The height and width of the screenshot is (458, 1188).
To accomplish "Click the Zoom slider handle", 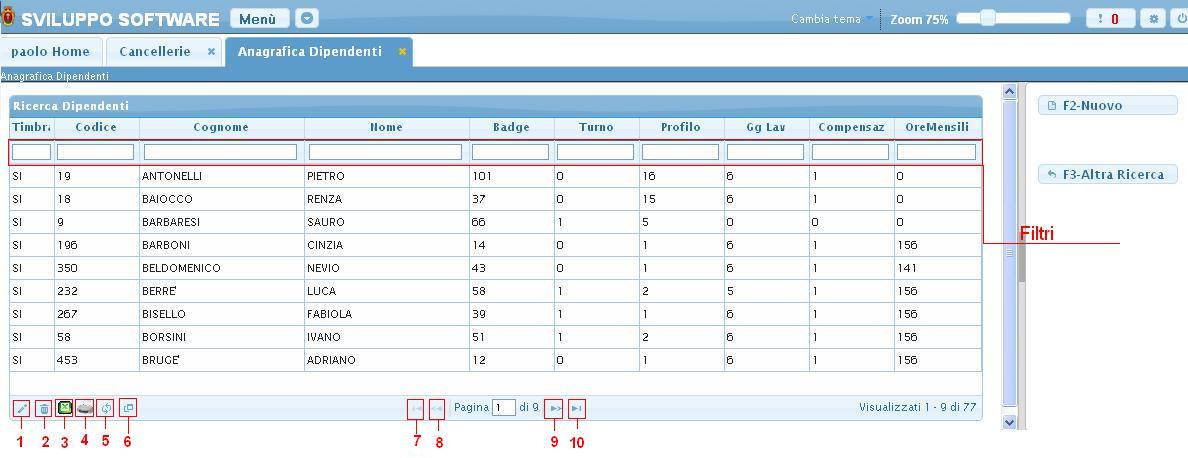I will (988, 18).
